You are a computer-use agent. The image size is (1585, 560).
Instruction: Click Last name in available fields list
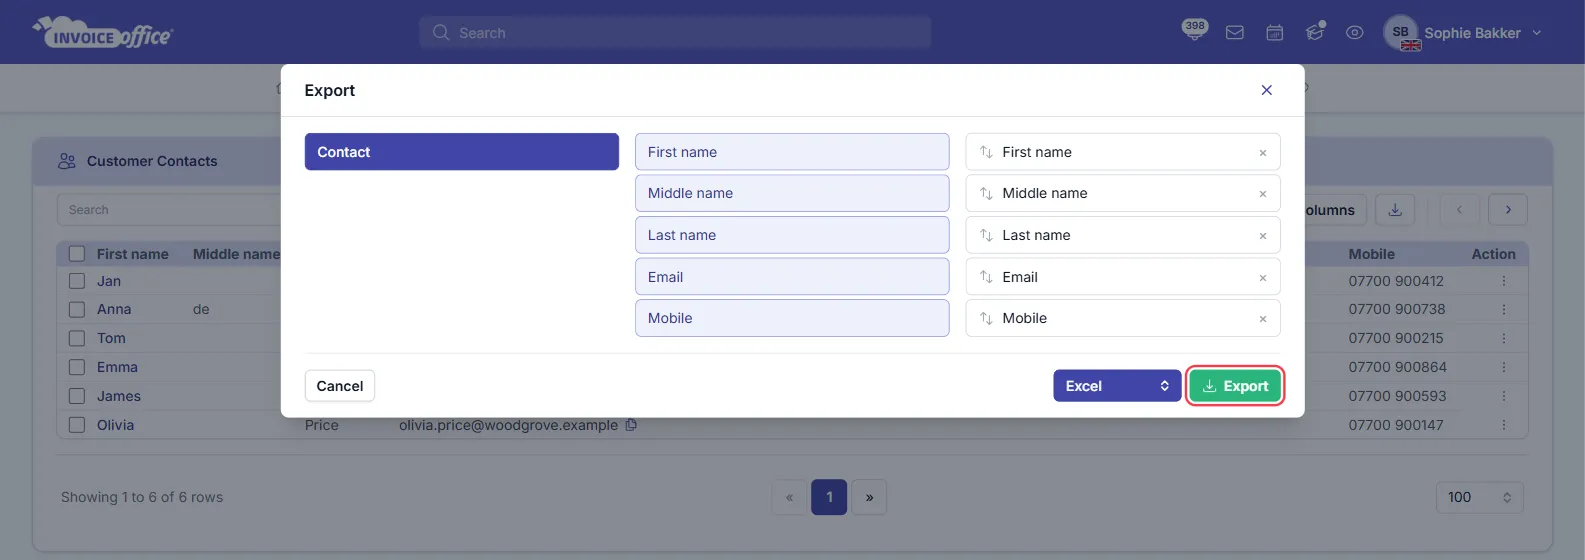point(792,235)
